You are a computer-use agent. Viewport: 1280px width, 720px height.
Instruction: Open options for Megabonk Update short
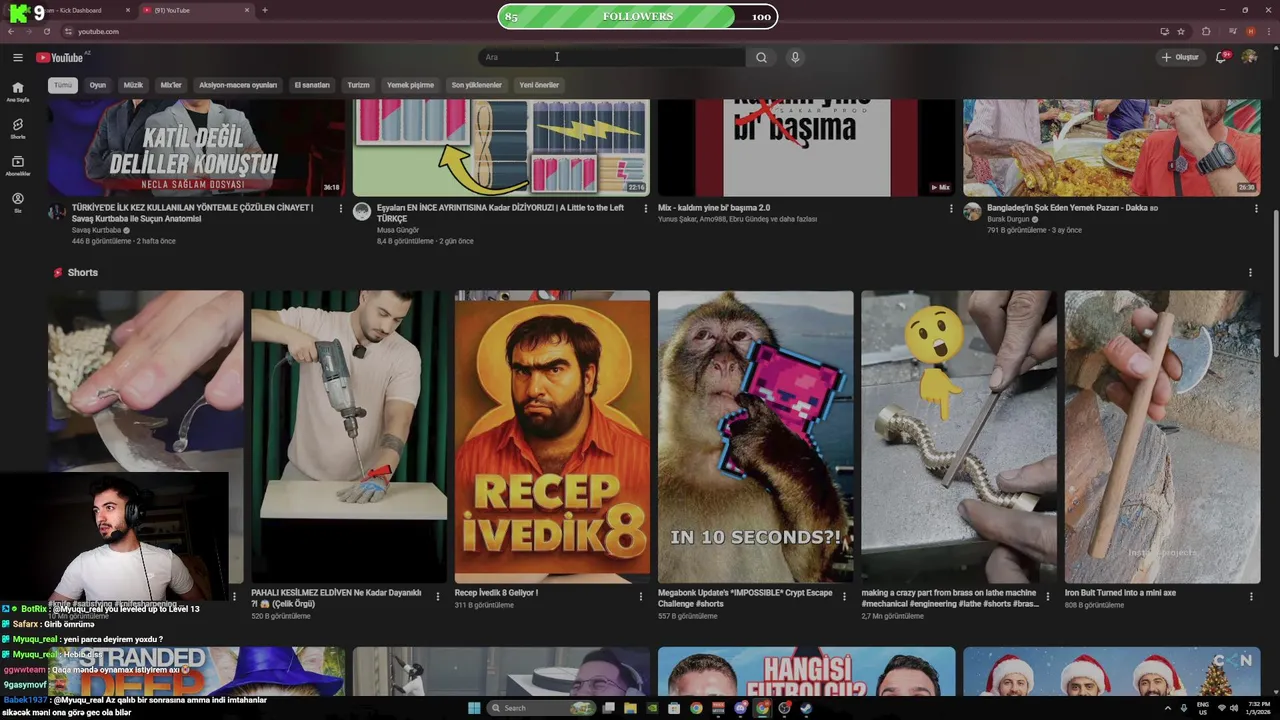844,597
